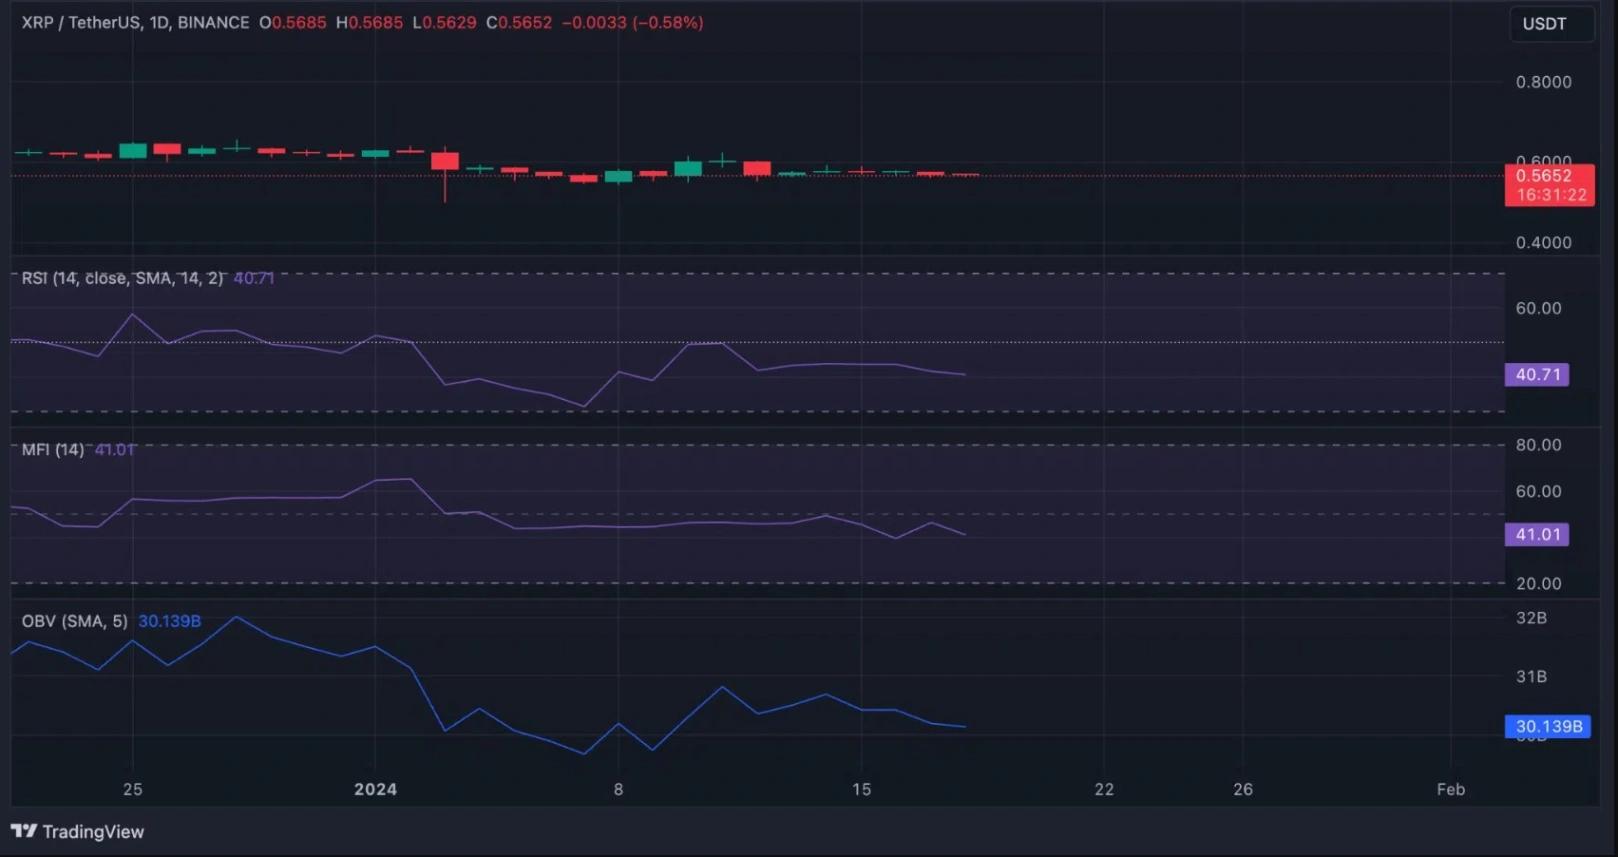Viewport: 1618px width, 857px height.
Task: Click the RSI legend value 40.71
Action: (253, 278)
